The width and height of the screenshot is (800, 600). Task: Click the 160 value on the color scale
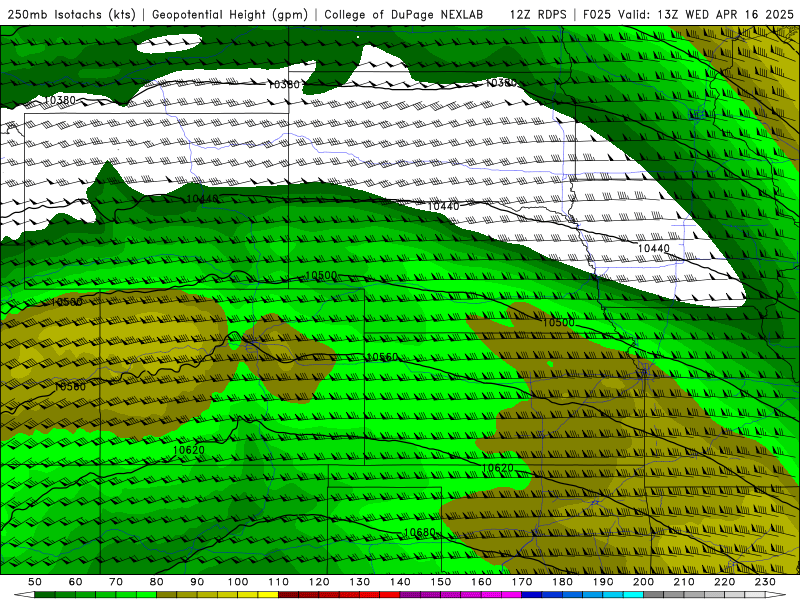[482, 582]
